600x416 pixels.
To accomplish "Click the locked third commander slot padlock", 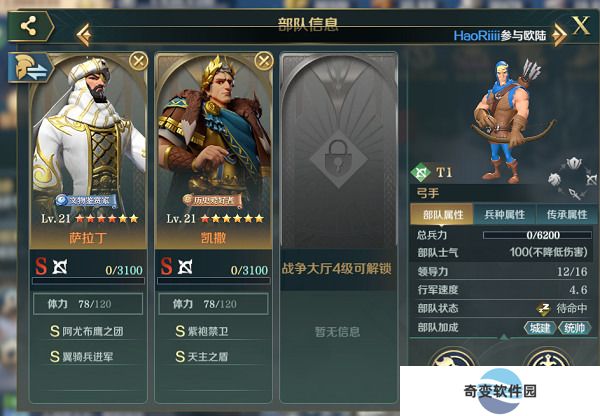I will [338, 158].
